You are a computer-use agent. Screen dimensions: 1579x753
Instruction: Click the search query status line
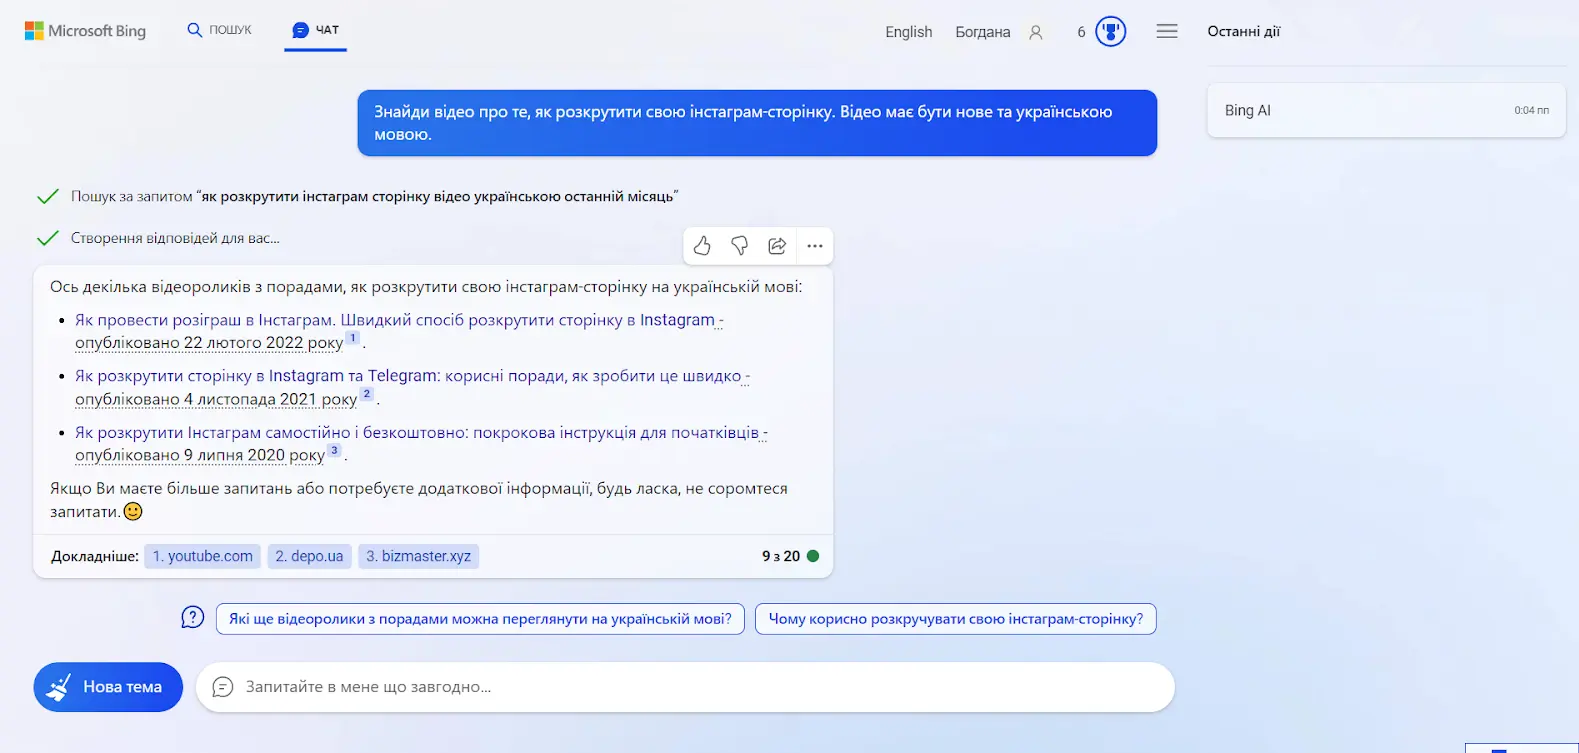374,196
